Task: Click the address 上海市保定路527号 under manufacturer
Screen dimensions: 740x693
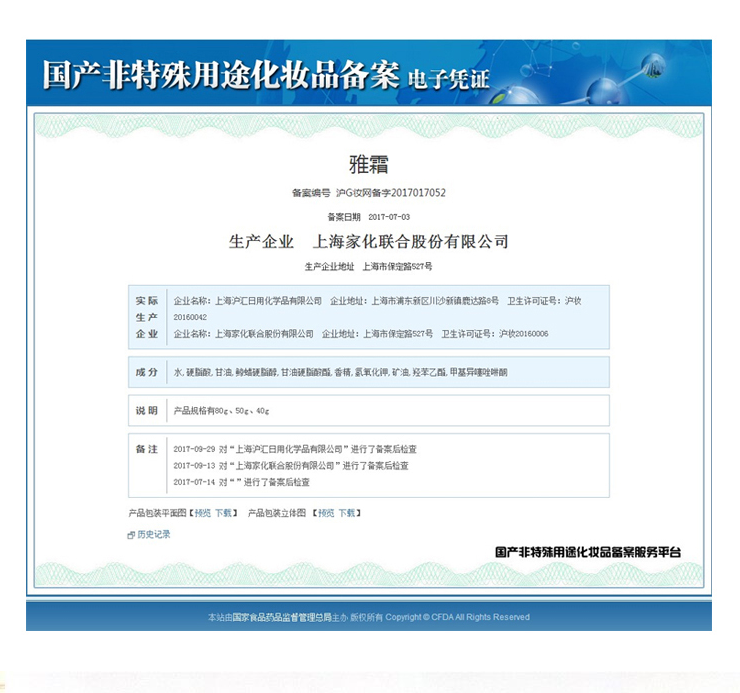Action: pos(397,267)
